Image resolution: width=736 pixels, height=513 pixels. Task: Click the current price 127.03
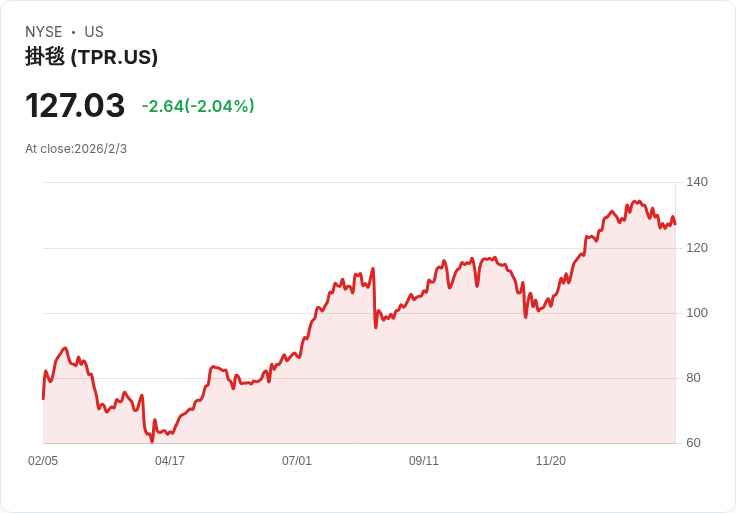[75, 105]
